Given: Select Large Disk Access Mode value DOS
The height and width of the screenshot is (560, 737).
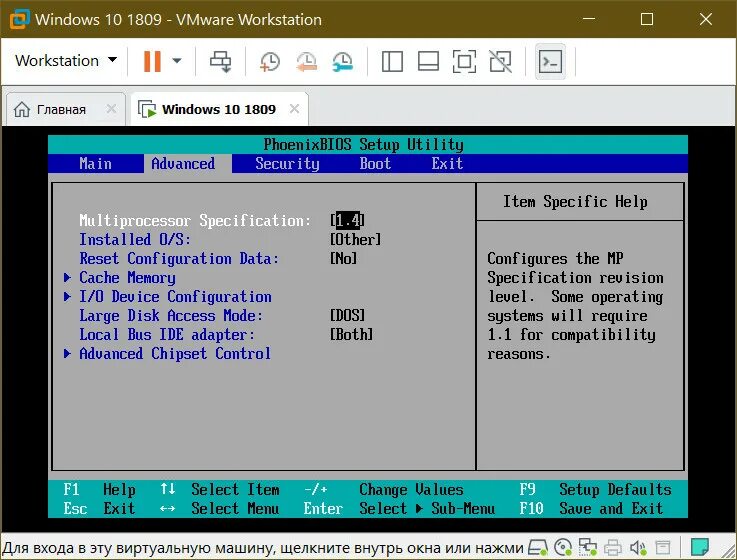Looking at the screenshot, I should tap(348, 315).
